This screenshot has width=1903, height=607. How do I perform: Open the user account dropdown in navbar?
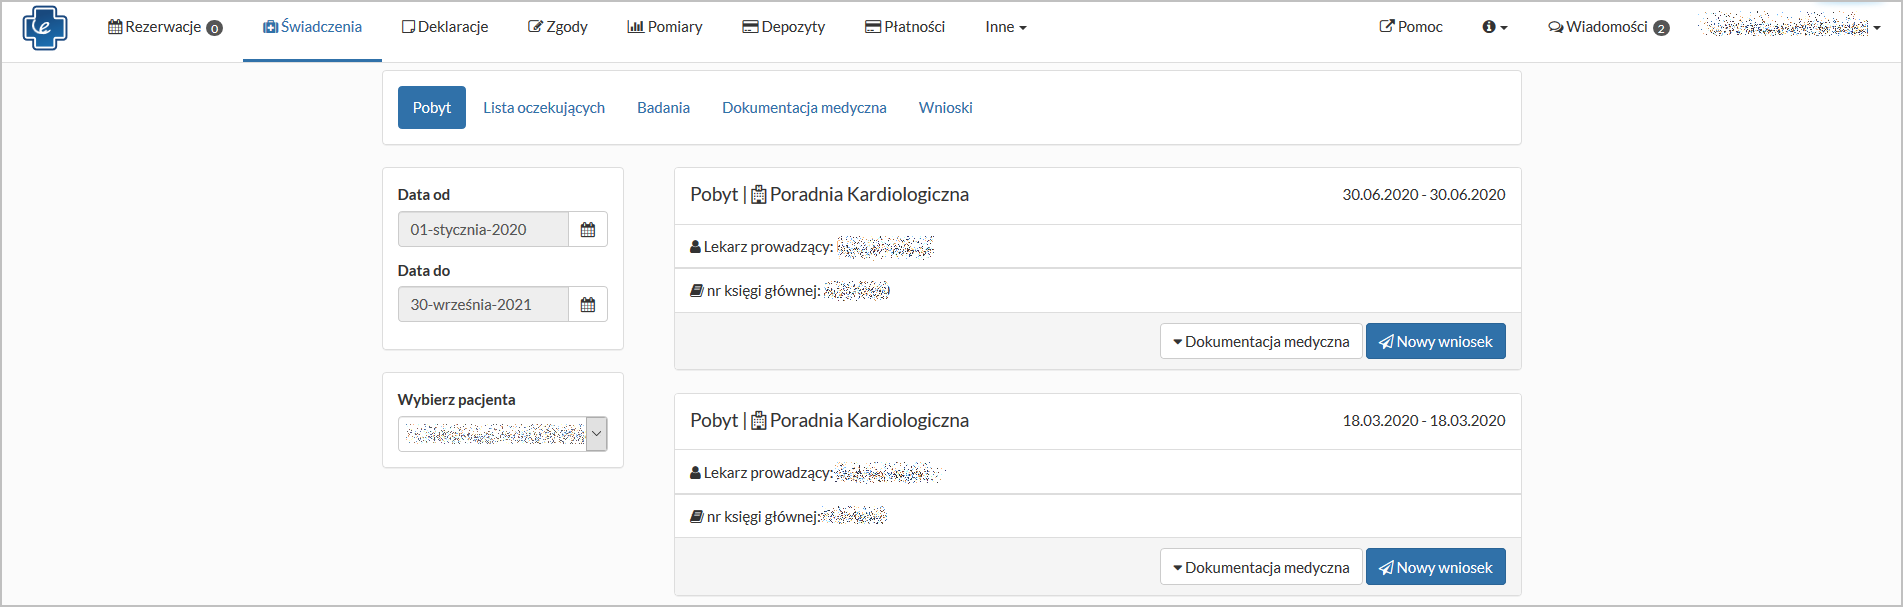[1791, 27]
